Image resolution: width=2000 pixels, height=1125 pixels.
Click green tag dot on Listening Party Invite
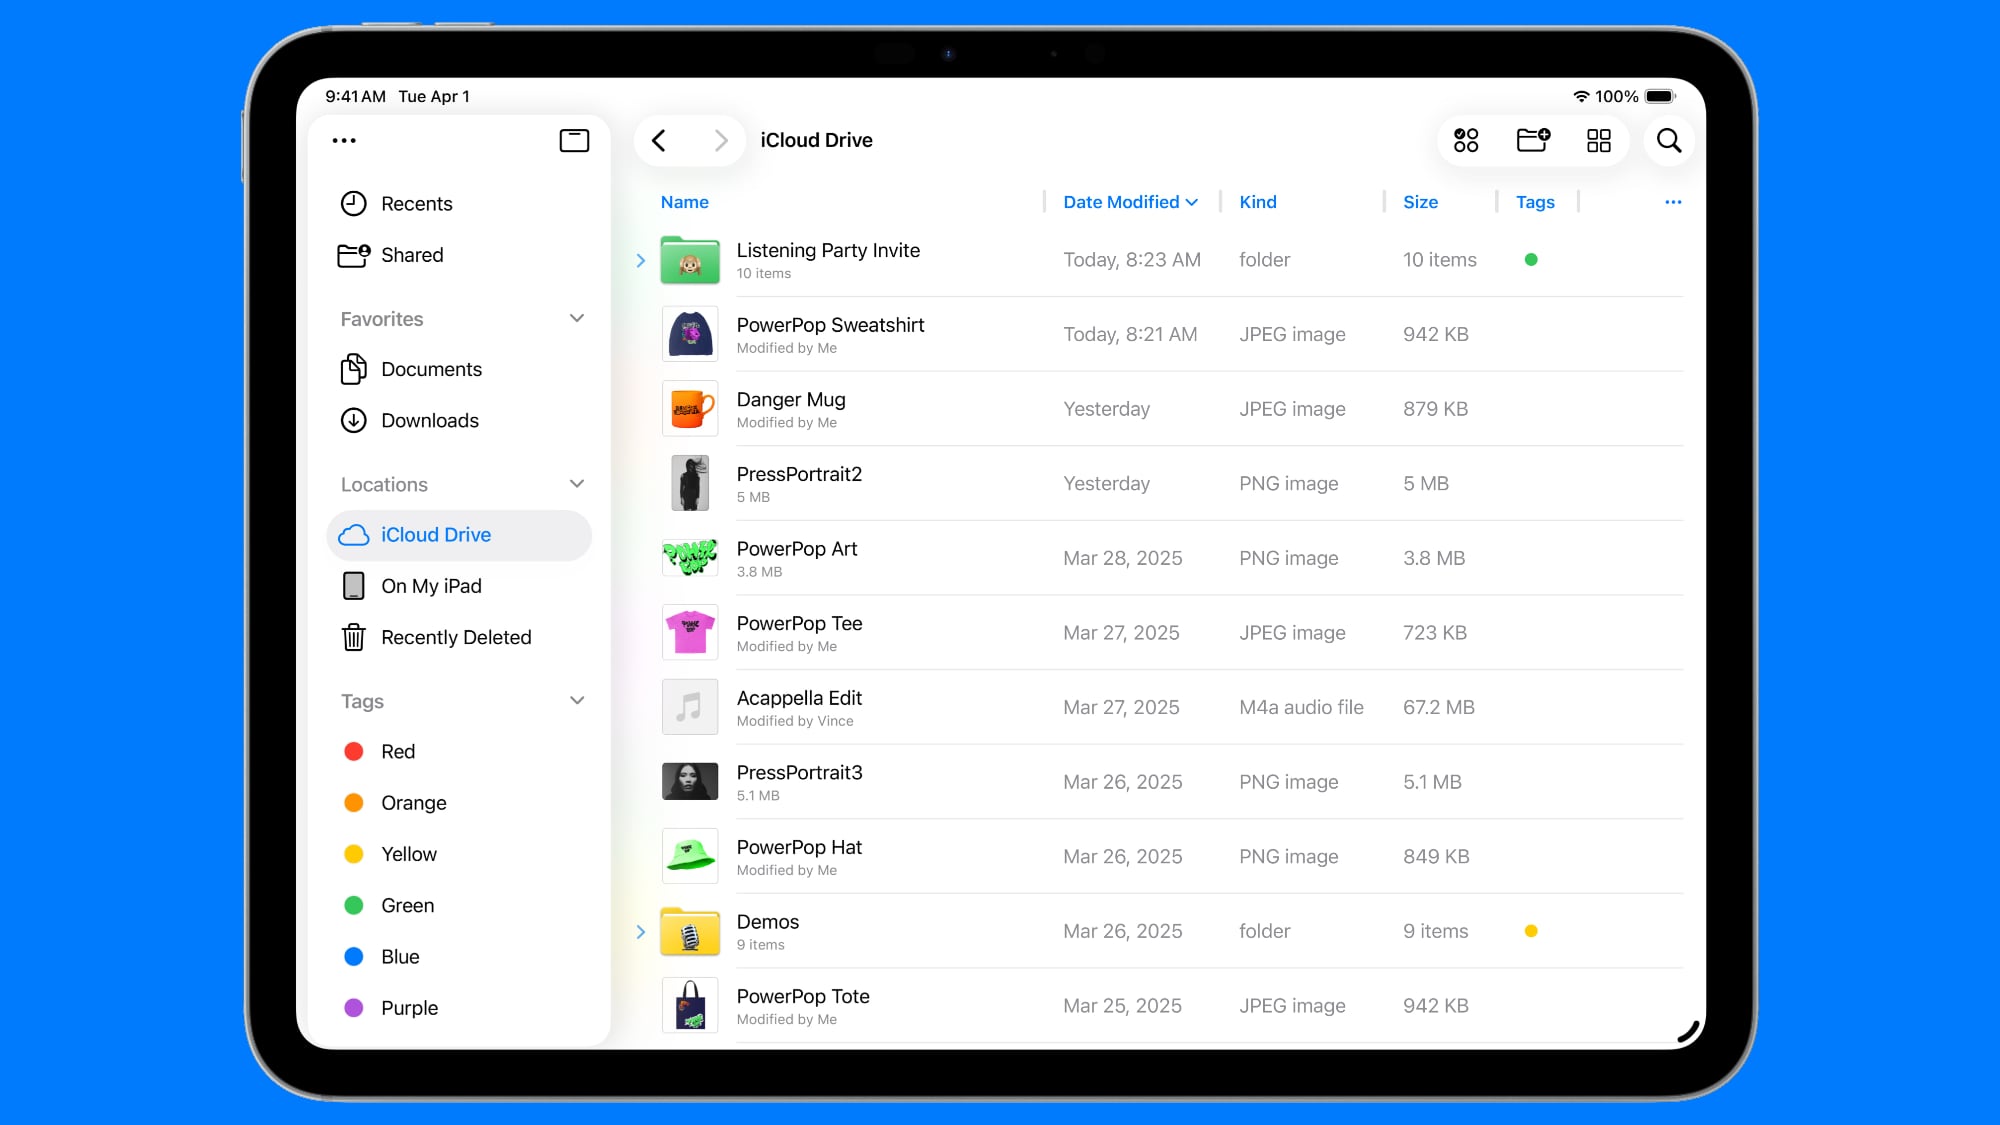1531,260
